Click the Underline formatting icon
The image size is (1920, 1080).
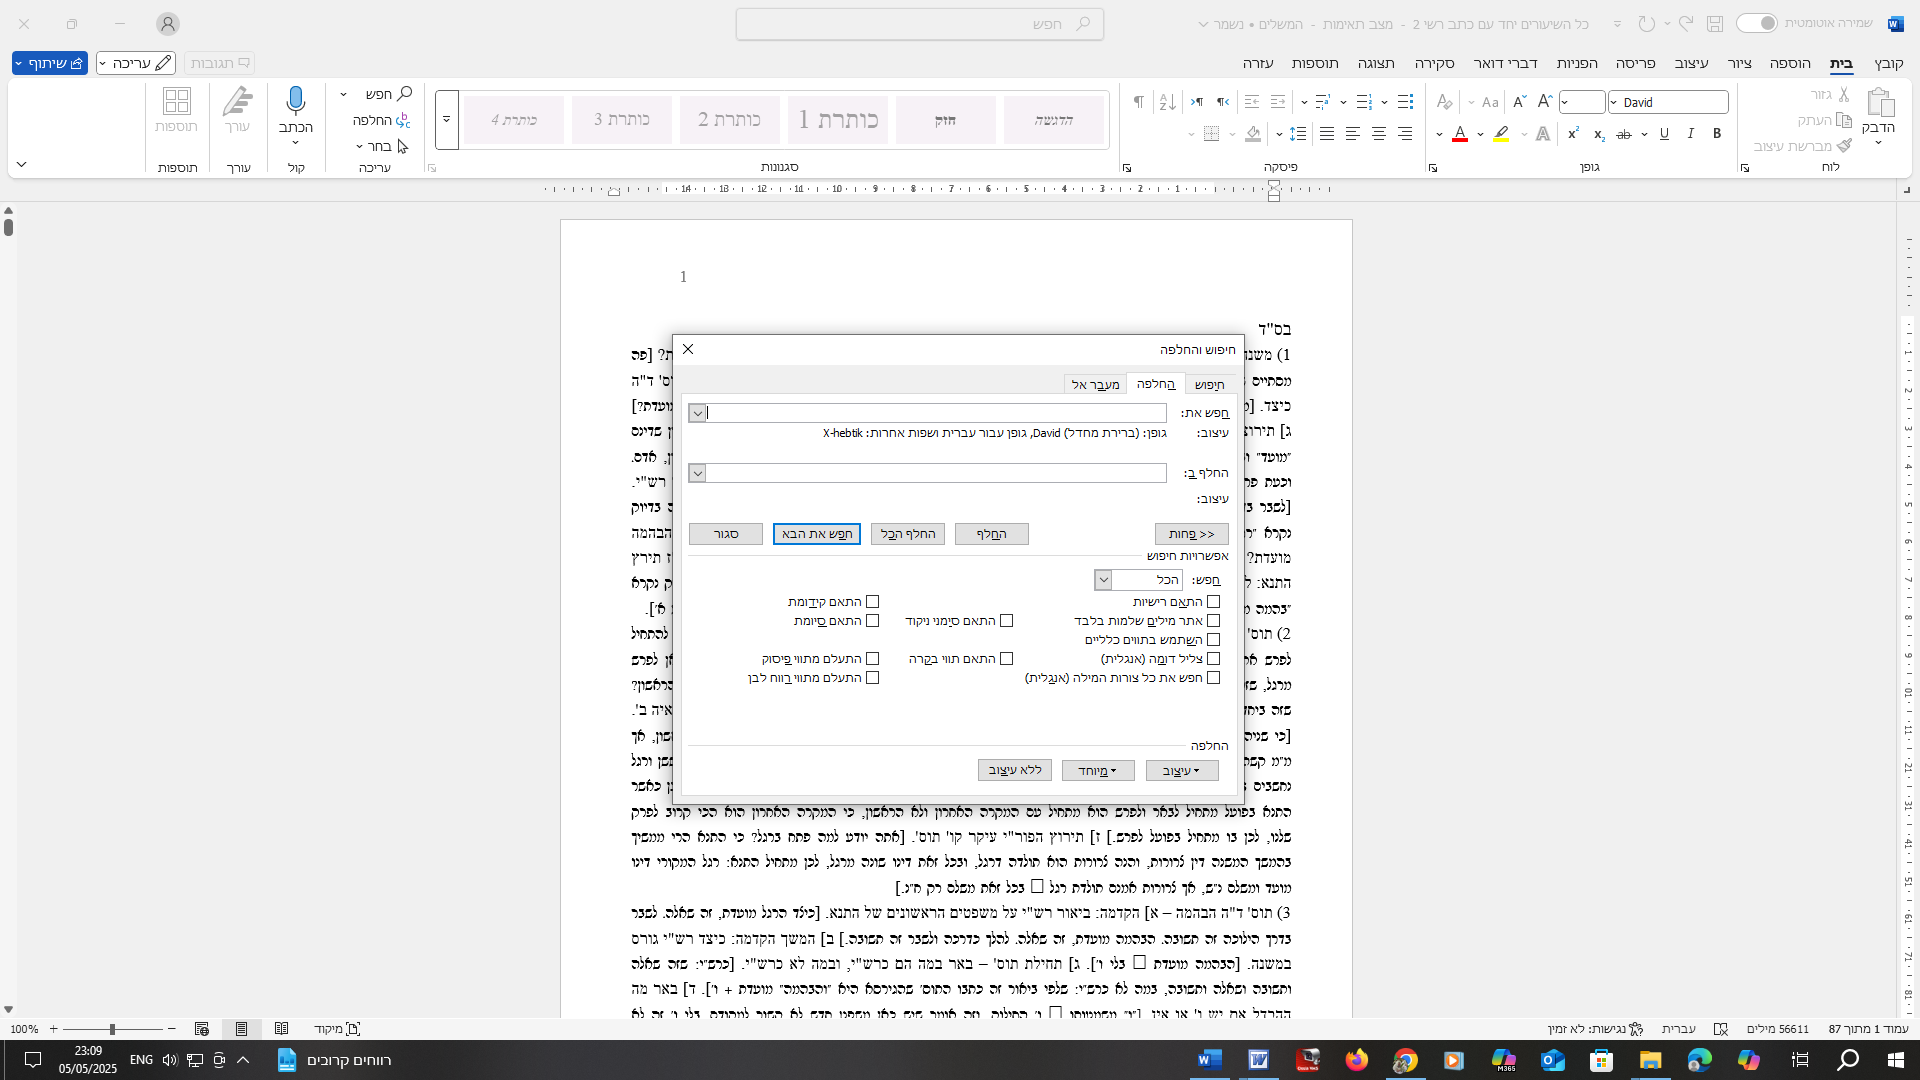coord(1664,134)
